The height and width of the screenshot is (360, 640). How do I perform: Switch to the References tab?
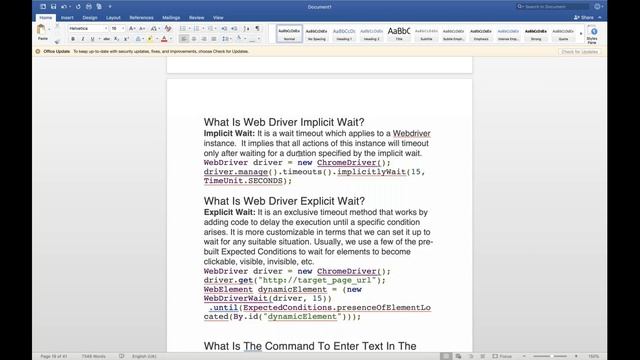click(x=141, y=18)
